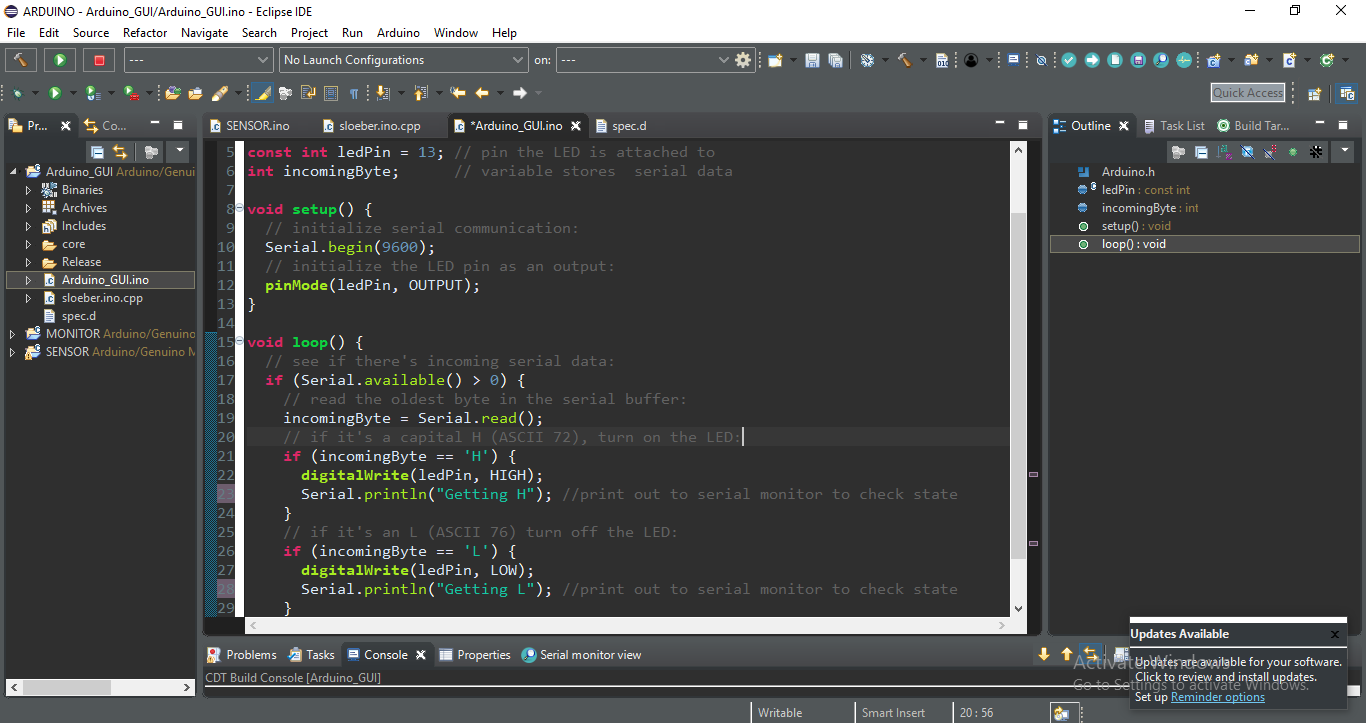Image resolution: width=1366 pixels, height=723 pixels.
Task: Expand the Binaries folder
Action: pyautogui.click(x=29, y=189)
